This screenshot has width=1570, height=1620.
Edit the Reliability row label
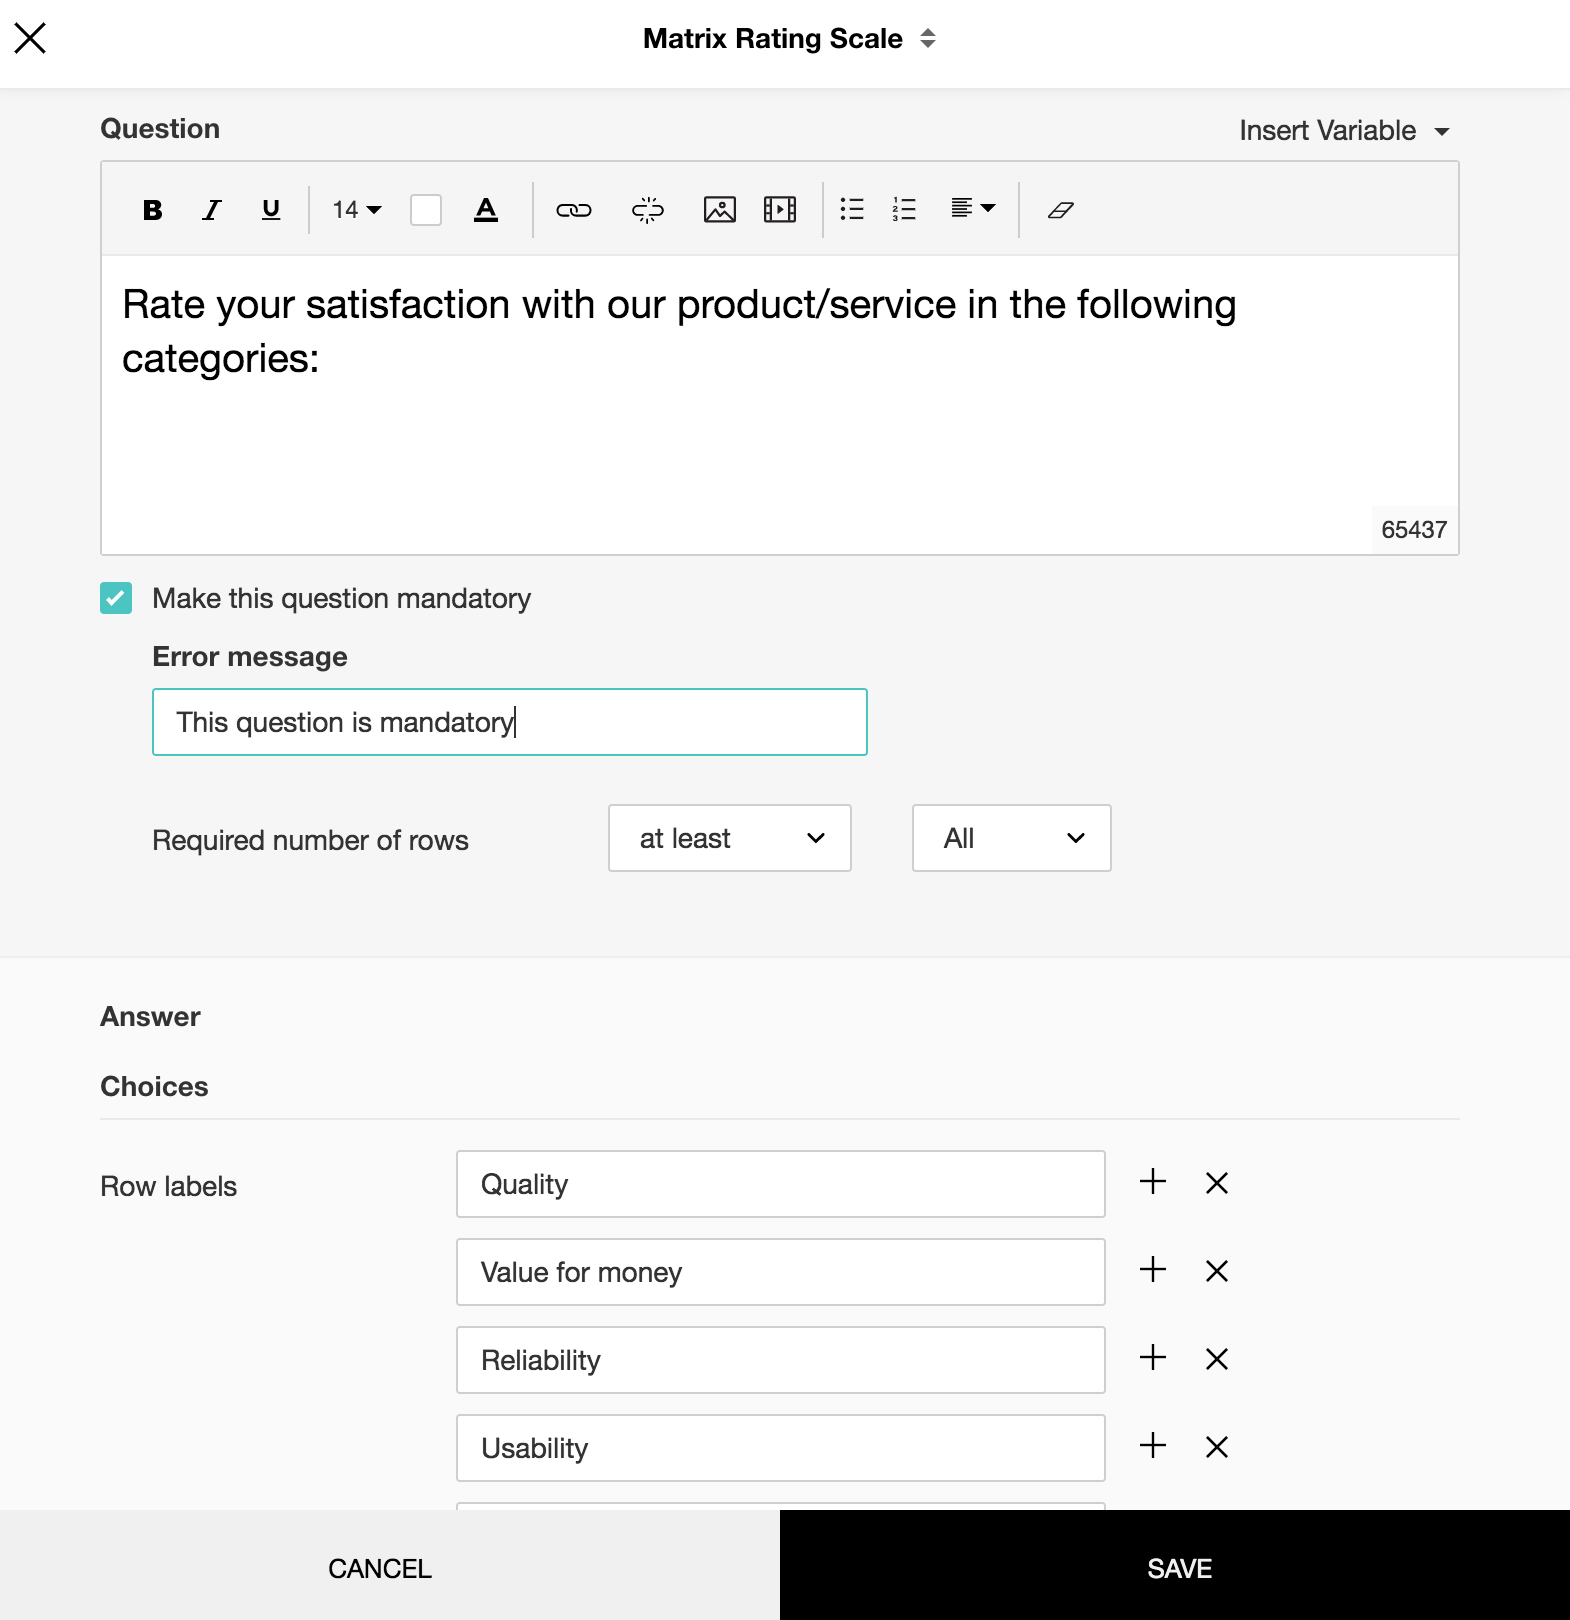click(x=781, y=1360)
